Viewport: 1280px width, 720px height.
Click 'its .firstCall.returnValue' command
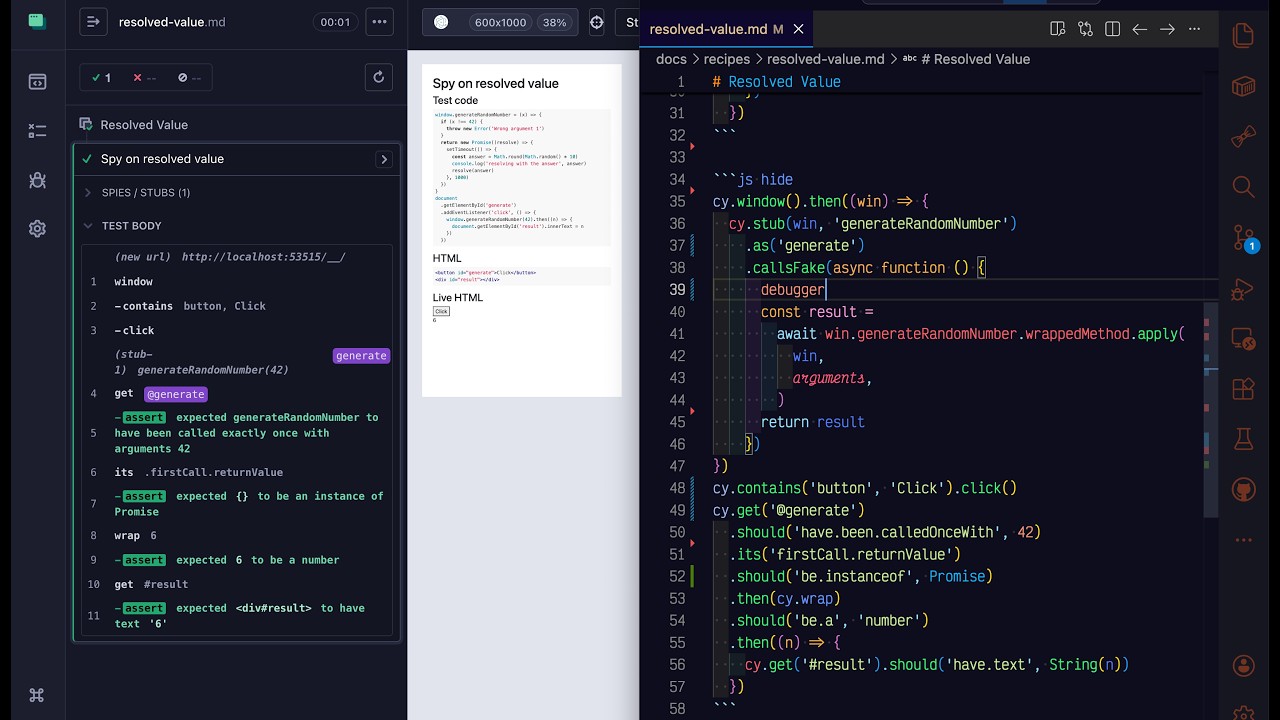pos(237,472)
